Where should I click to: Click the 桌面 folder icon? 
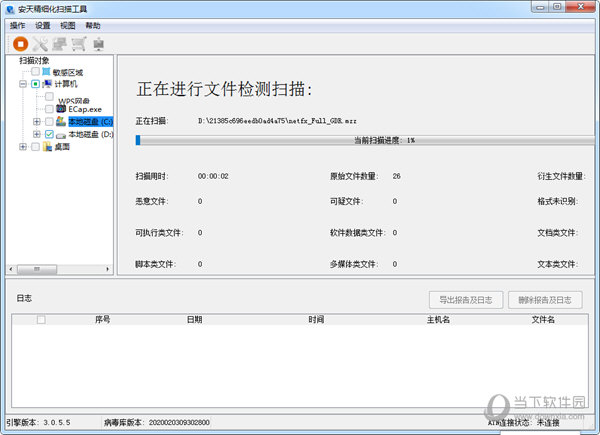coord(47,147)
